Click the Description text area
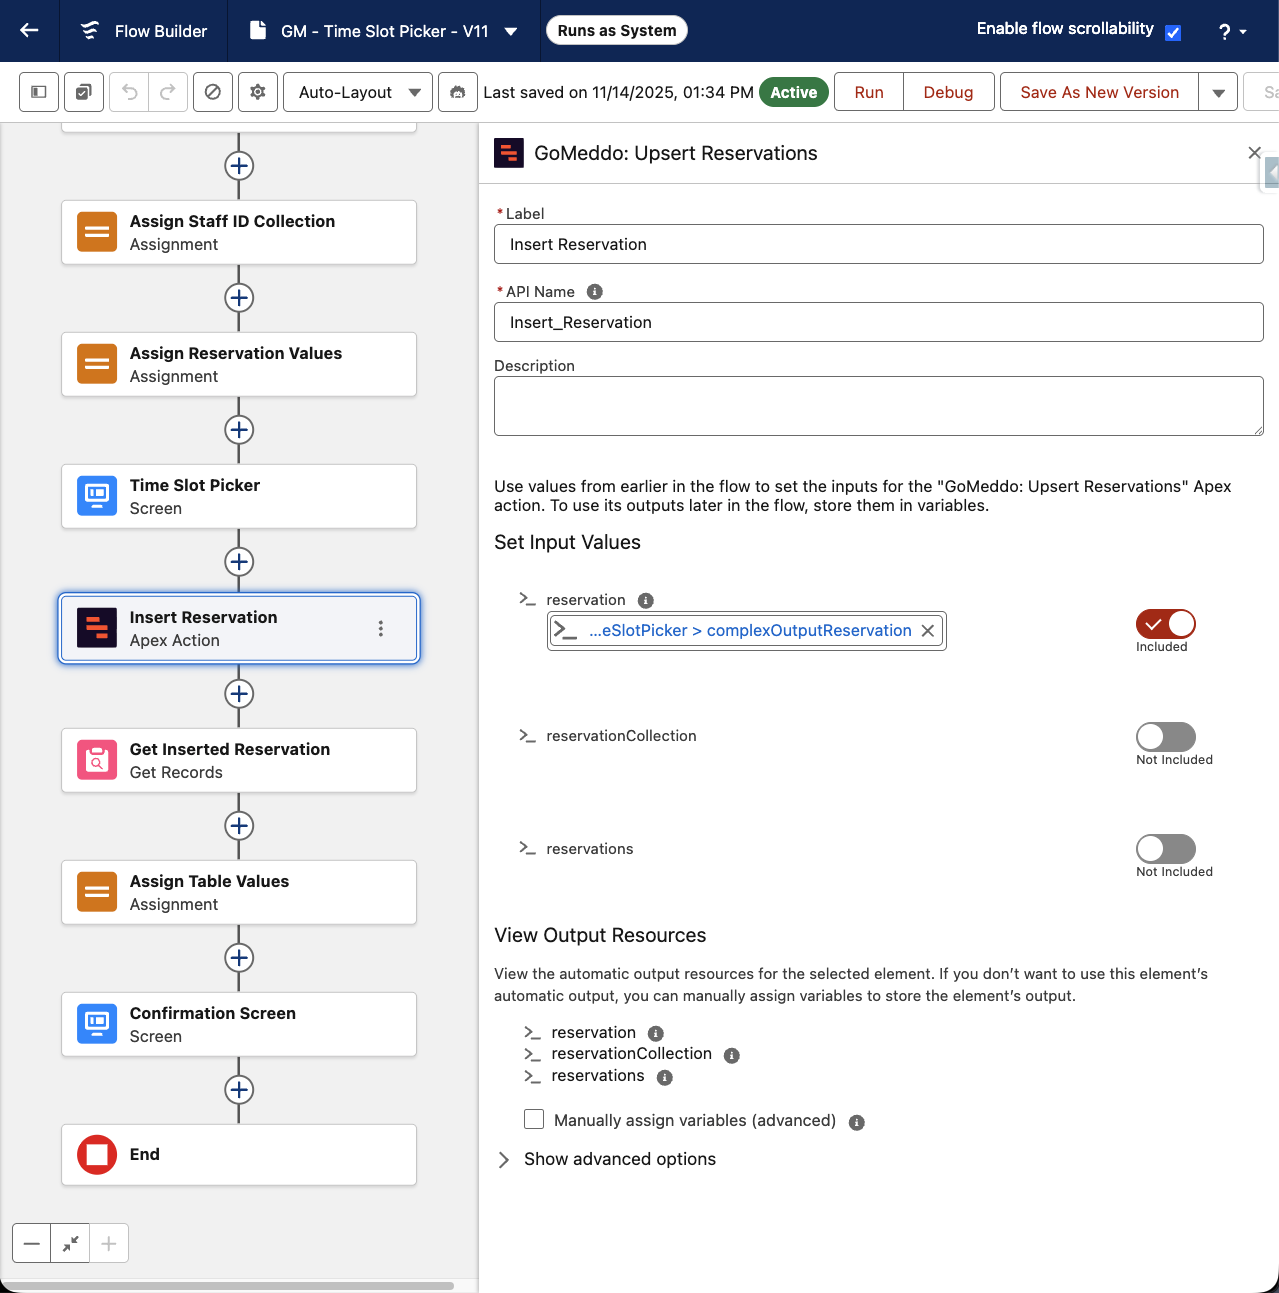The height and width of the screenshot is (1293, 1279). pos(878,406)
